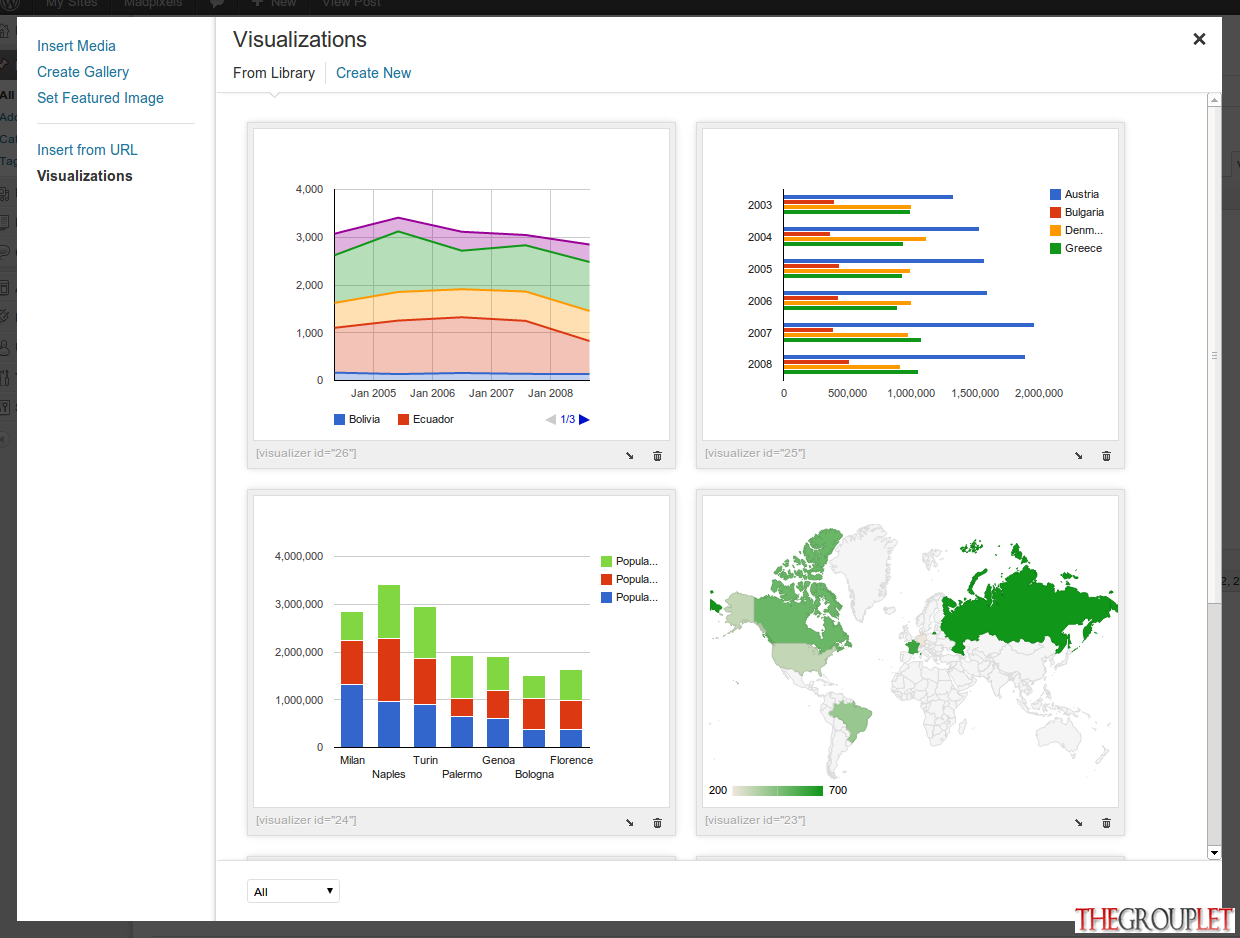Switch to the From Library tab
This screenshot has height=938, width=1240.
[x=274, y=73]
